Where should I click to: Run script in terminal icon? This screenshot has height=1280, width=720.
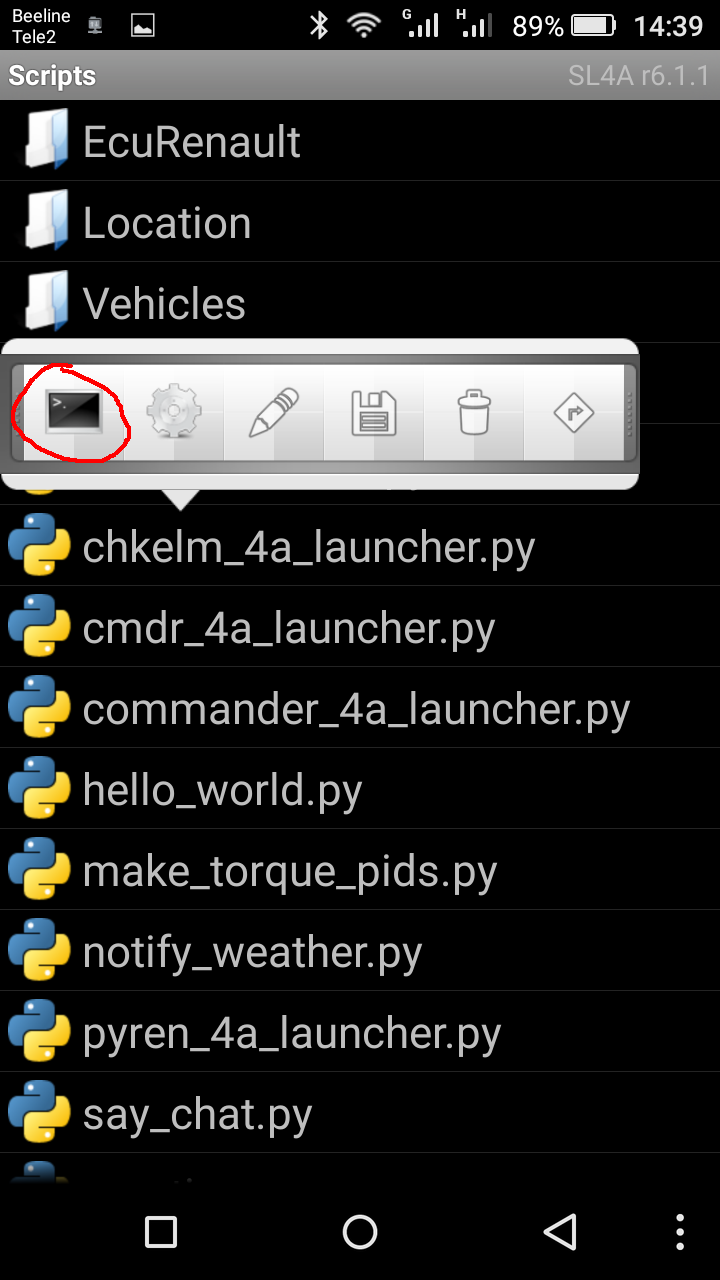tap(73, 412)
